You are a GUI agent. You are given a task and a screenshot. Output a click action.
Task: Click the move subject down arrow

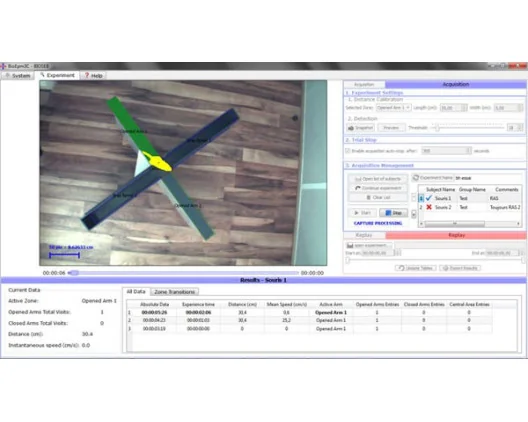(414, 214)
